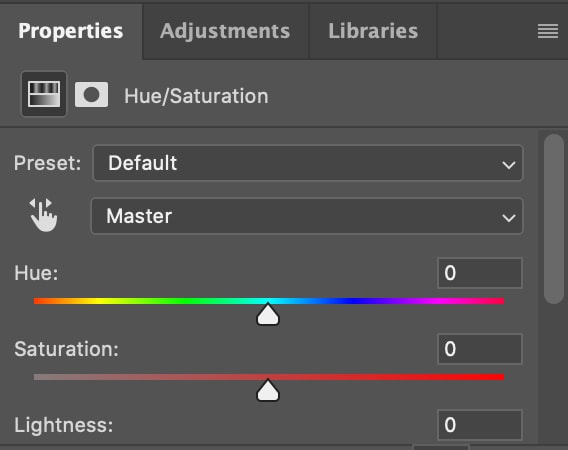
Task: Click the rainbow Hue slider track
Action: [269, 301]
